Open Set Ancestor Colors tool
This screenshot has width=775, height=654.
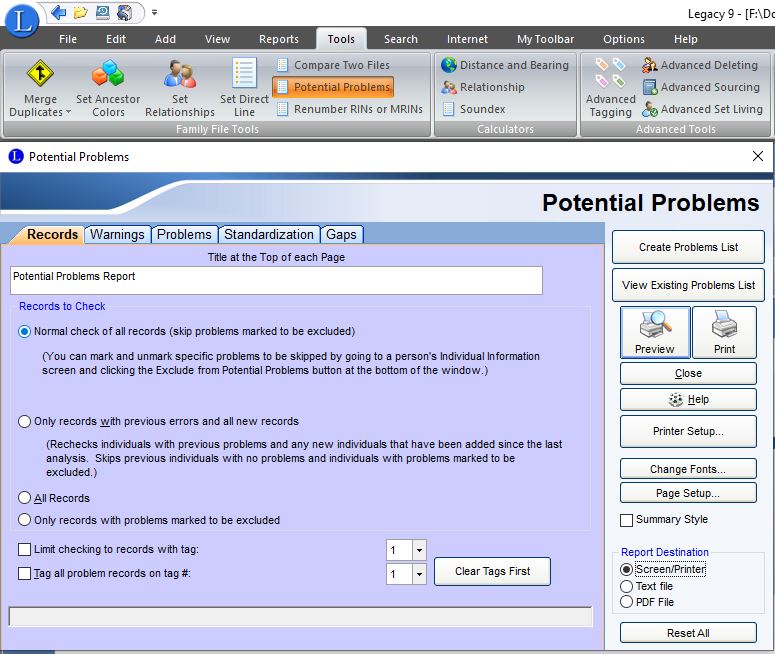click(x=108, y=89)
